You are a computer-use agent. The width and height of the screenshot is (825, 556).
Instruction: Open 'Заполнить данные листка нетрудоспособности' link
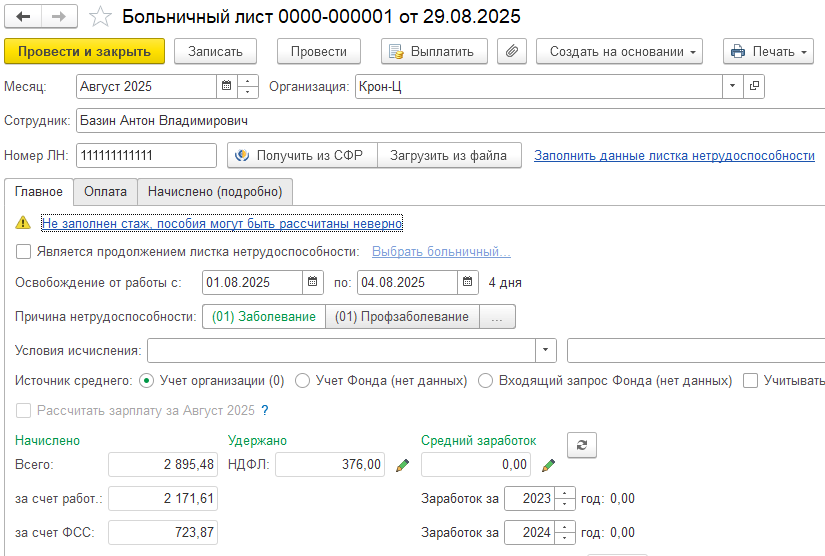click(674, 156)
